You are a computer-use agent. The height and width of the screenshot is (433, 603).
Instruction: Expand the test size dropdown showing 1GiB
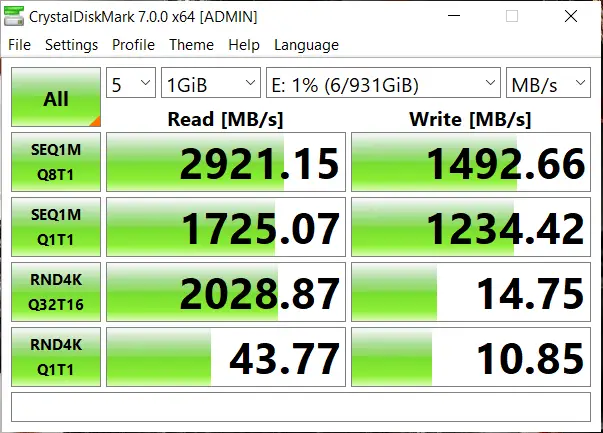click(211, 83)
